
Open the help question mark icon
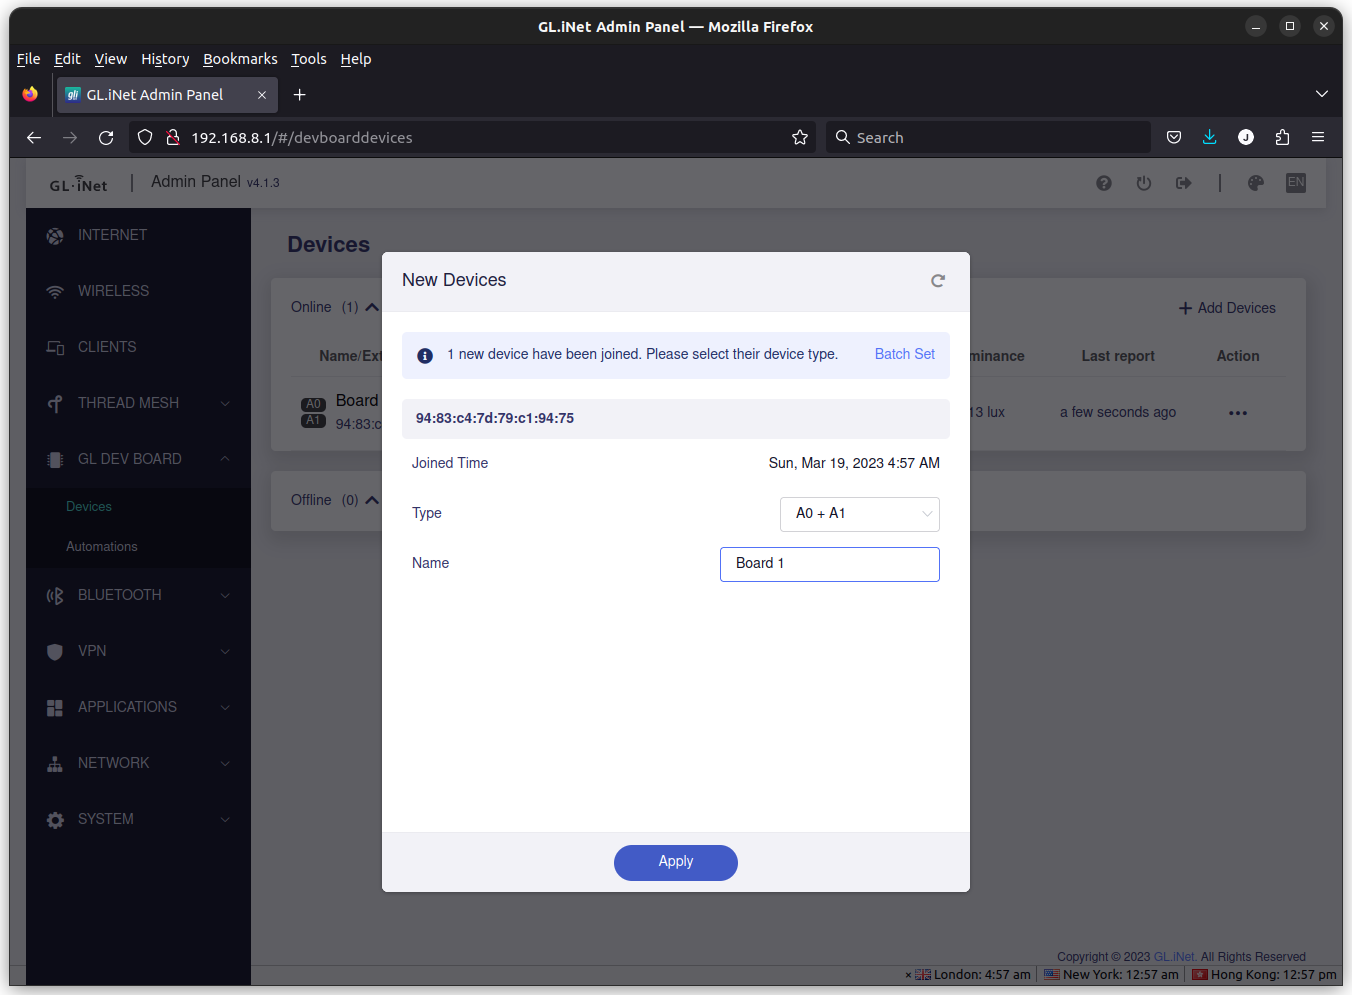pos(1104,183)
